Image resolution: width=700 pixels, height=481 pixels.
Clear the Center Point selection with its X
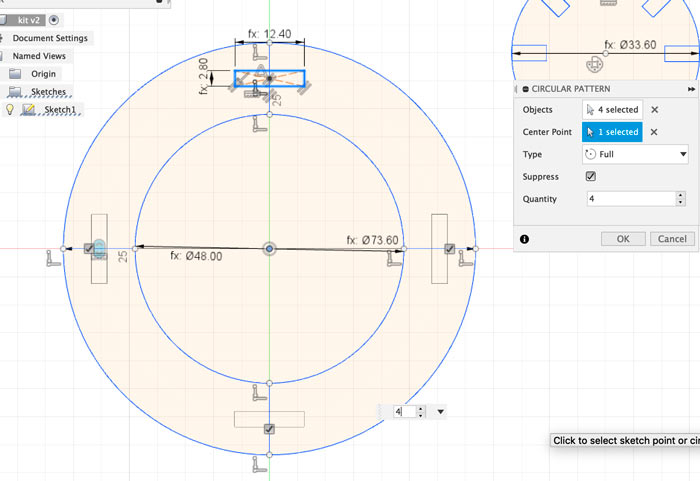654,132
